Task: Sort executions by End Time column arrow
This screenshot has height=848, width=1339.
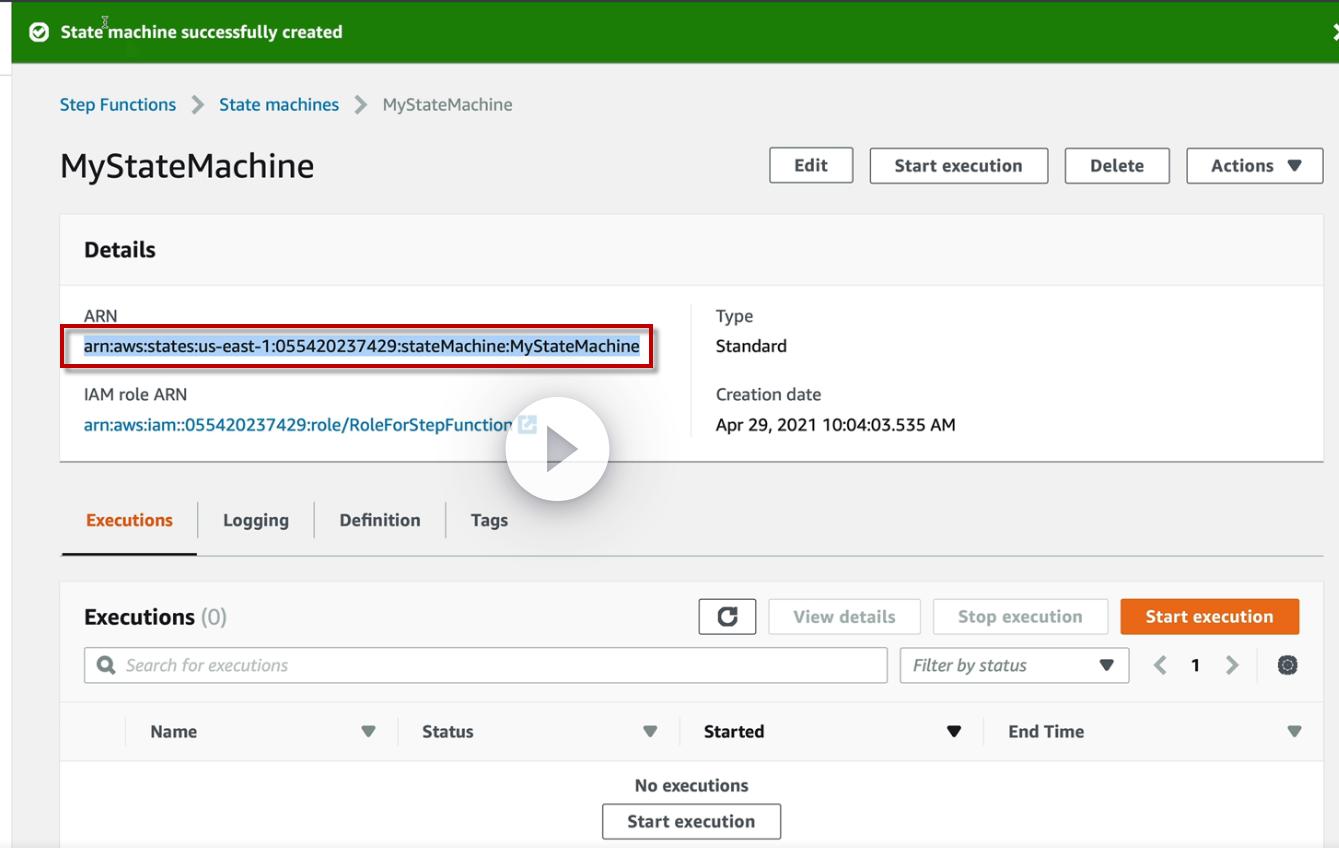Action: tap(1294, 732)
